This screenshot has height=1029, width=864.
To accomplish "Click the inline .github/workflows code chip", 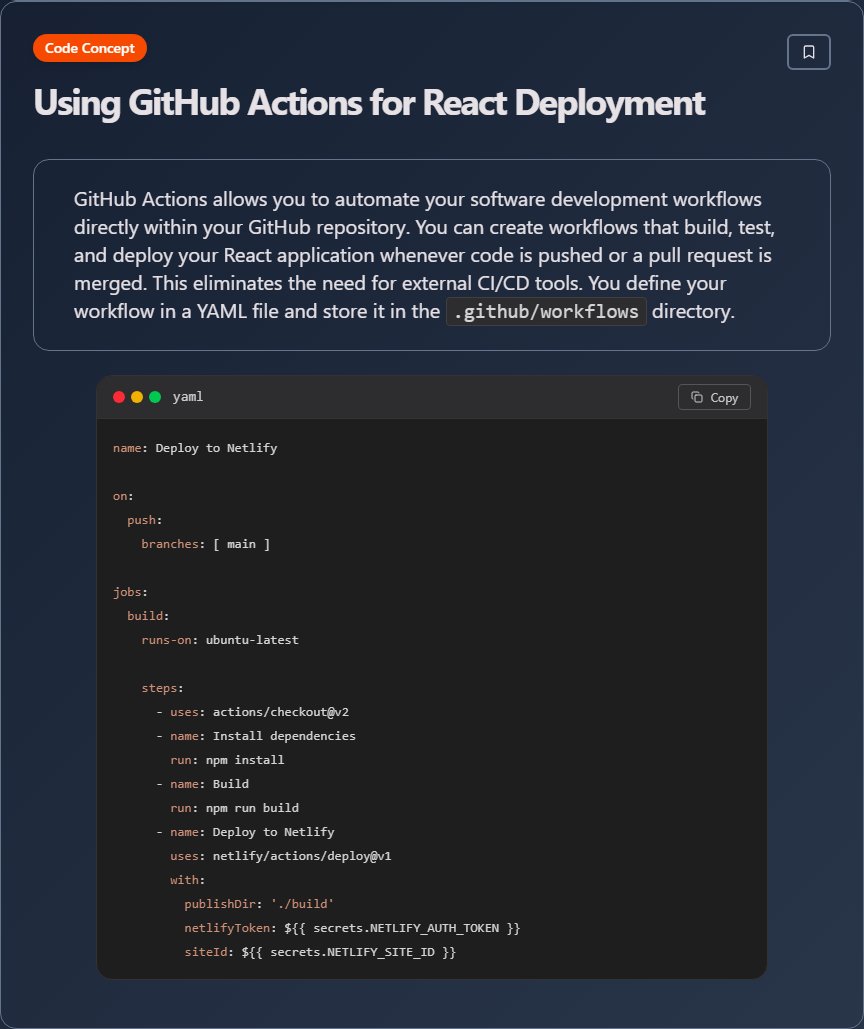I will pyautogui.click(x=546, y=311).
